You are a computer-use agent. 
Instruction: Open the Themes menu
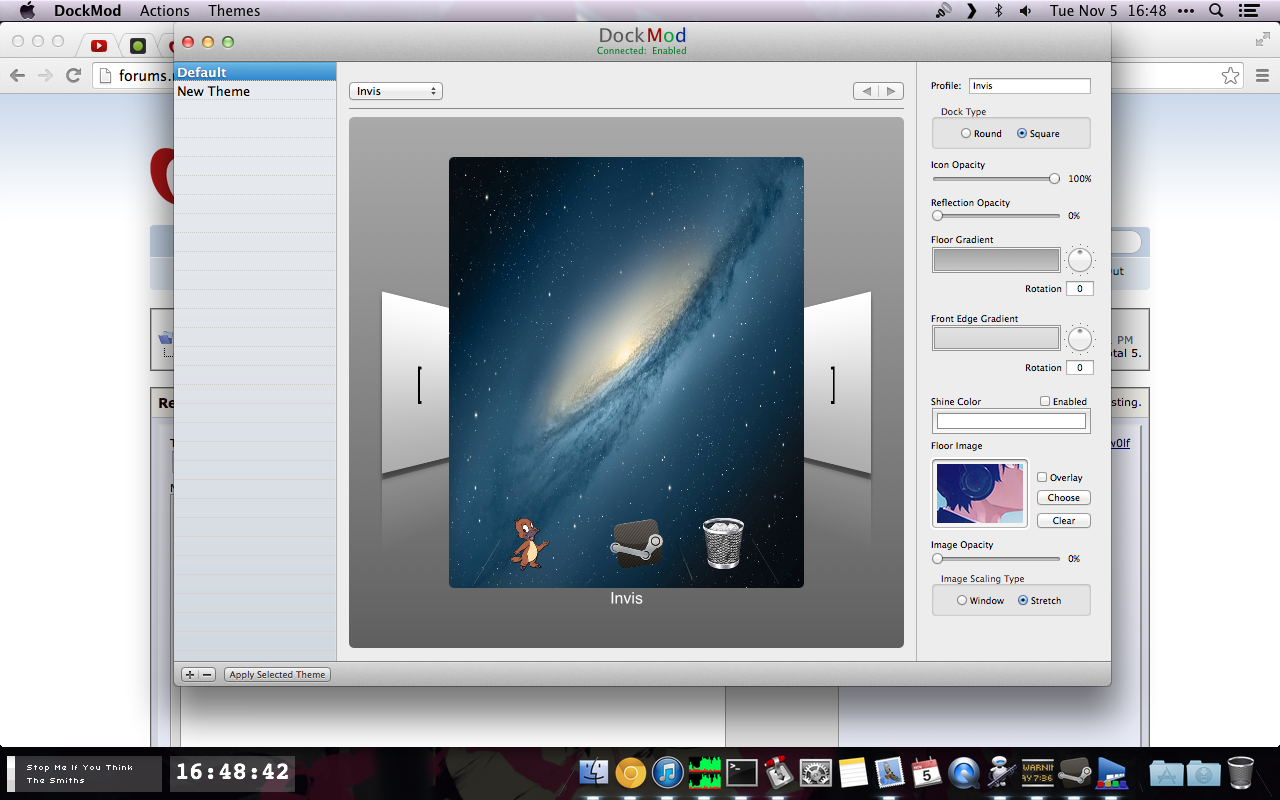234,11
